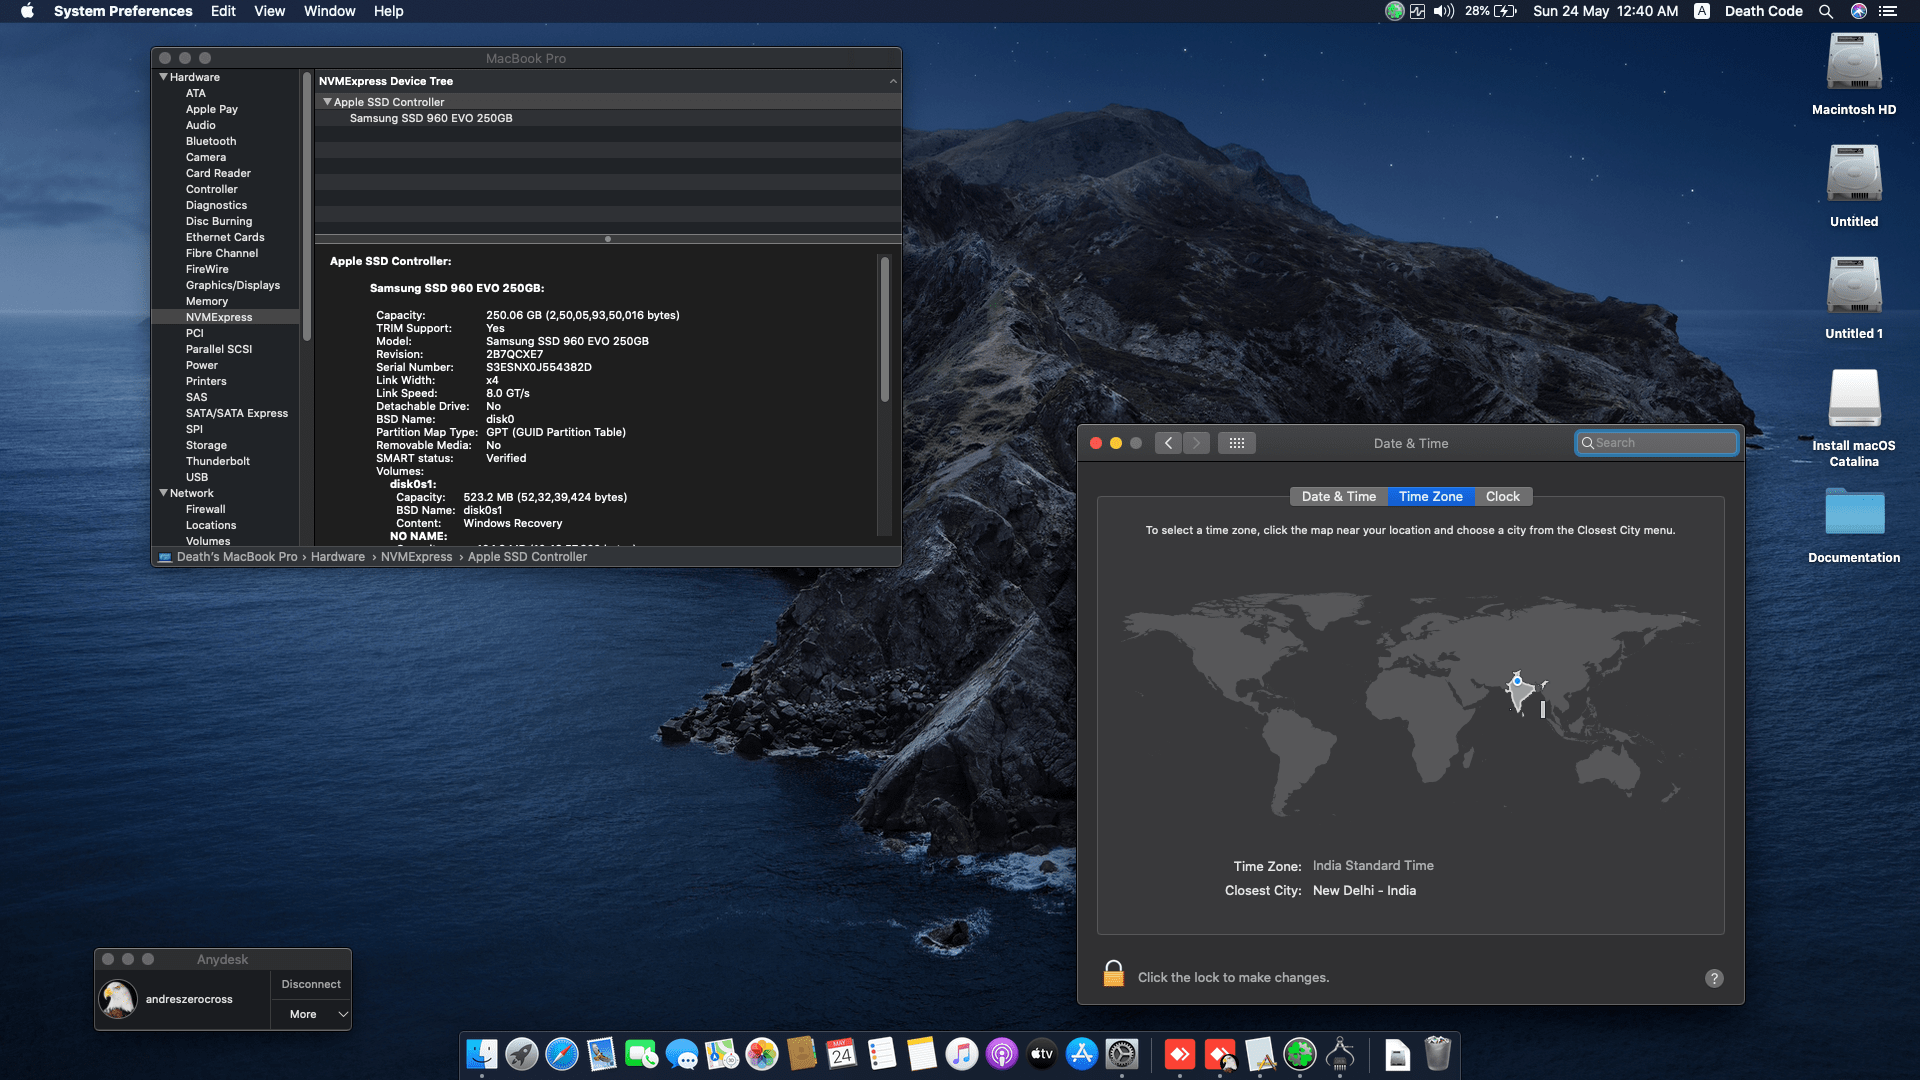Open the Window menu
This screenshot has height=1080, width=1920.
coord(329,11)
